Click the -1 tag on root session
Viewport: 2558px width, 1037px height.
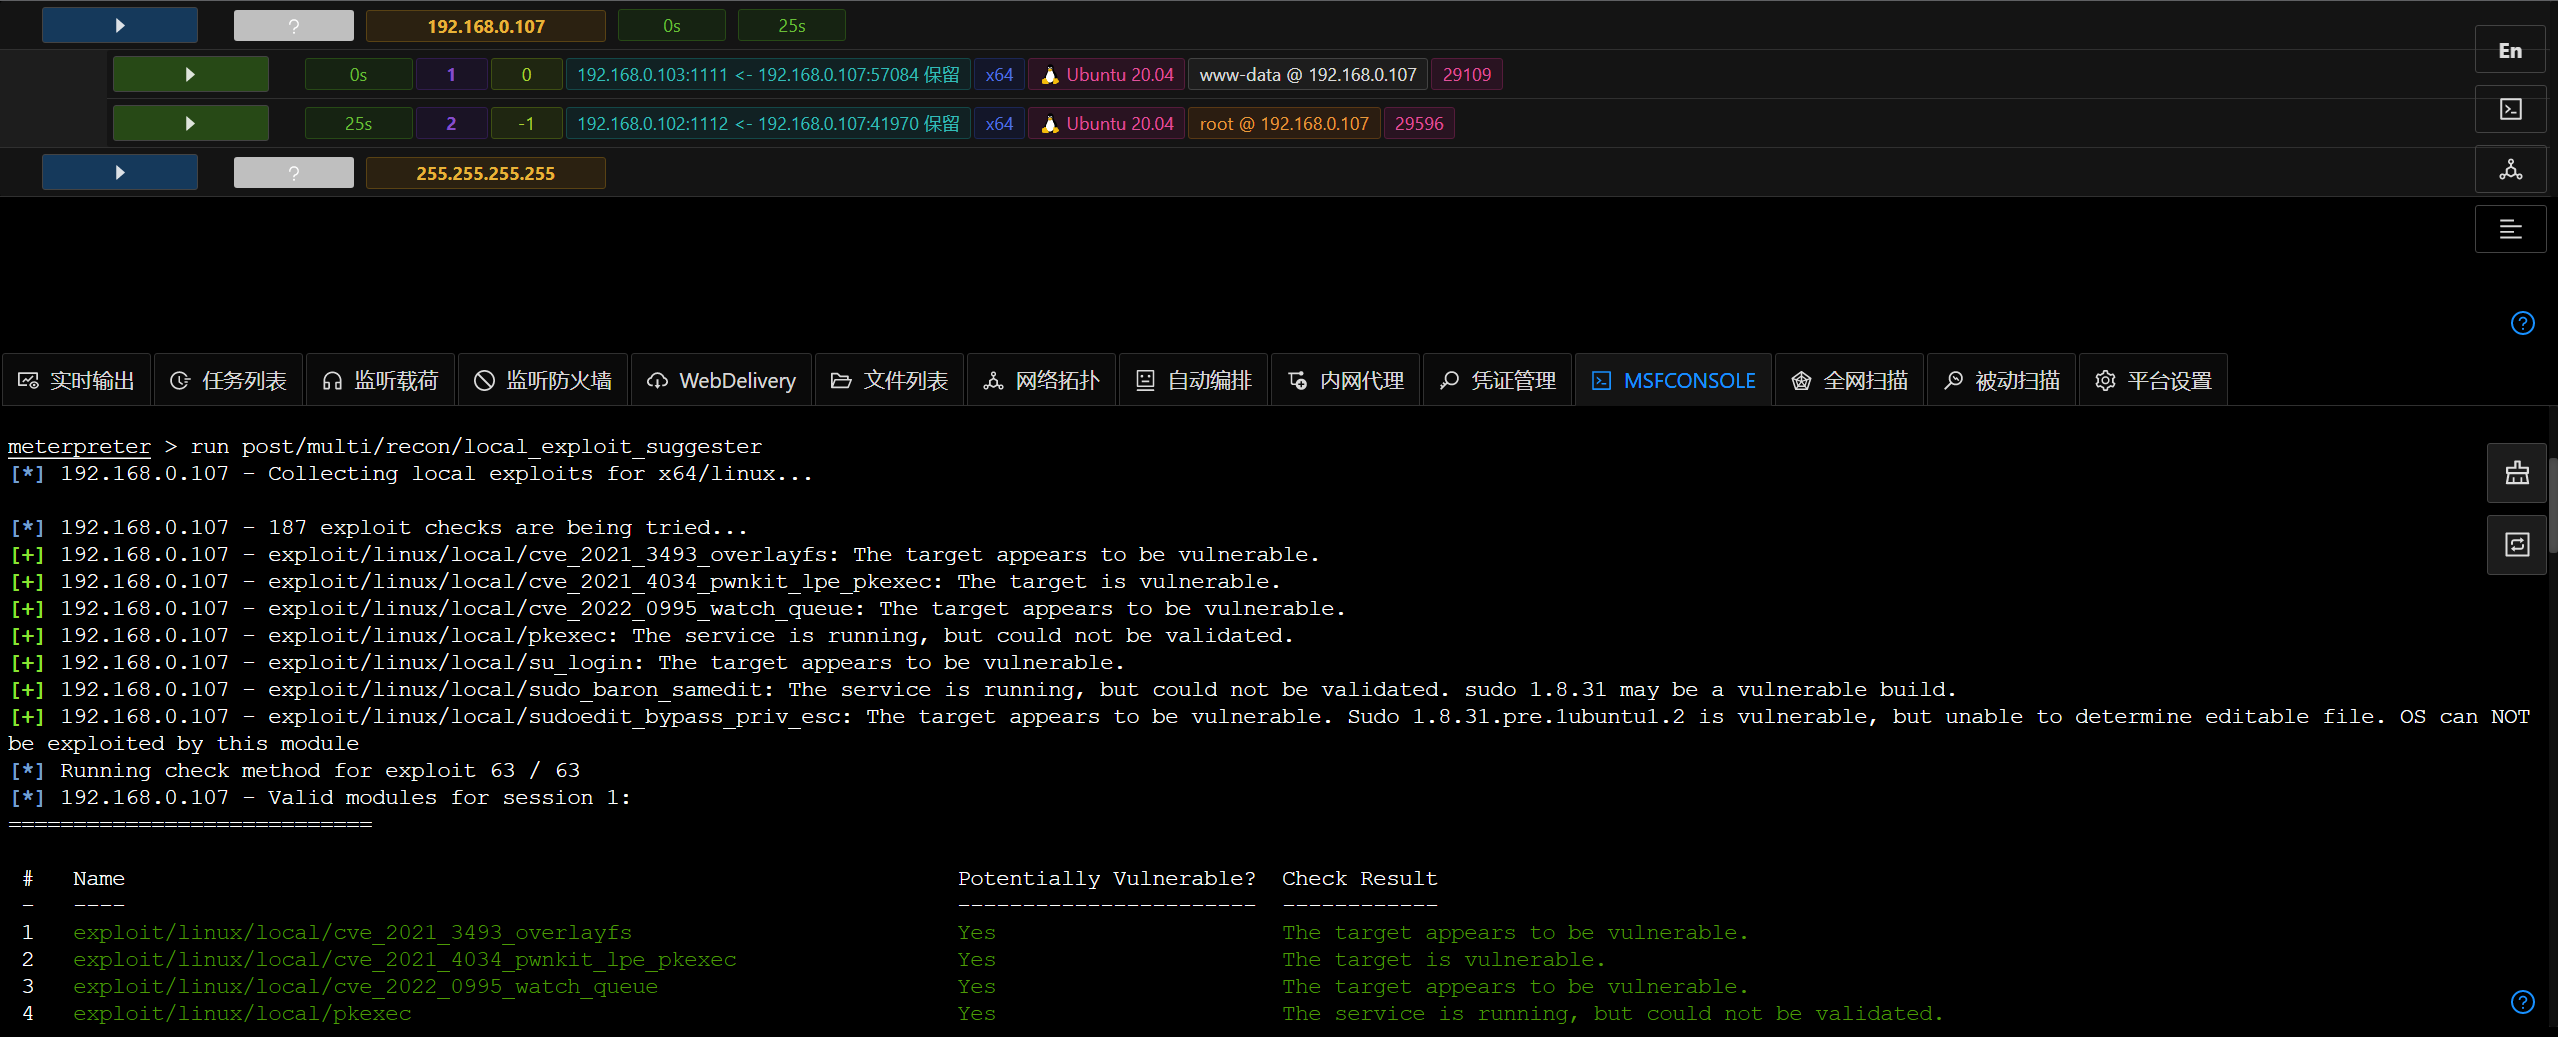point(526,123)
